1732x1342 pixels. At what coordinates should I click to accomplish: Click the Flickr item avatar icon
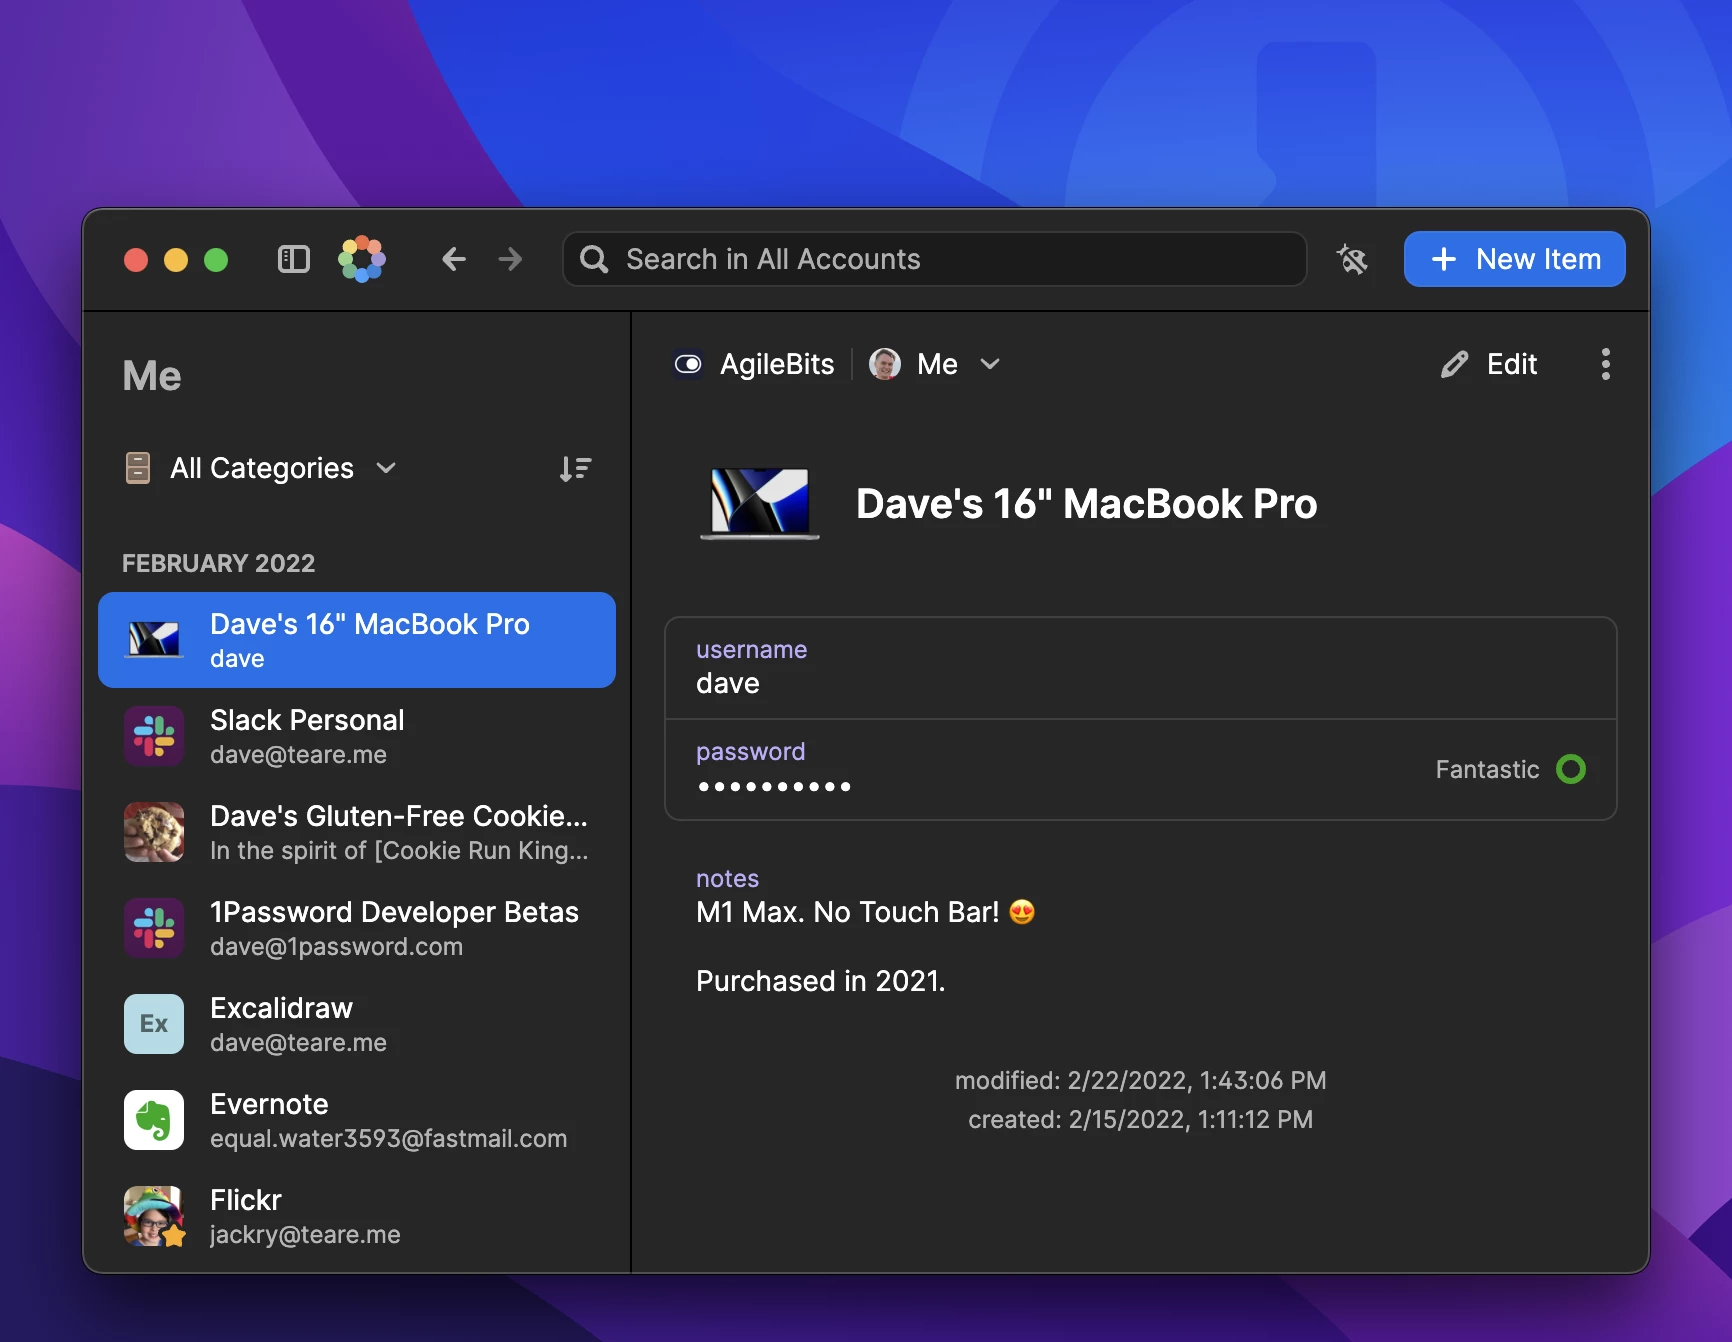[x=154, y=1216]
